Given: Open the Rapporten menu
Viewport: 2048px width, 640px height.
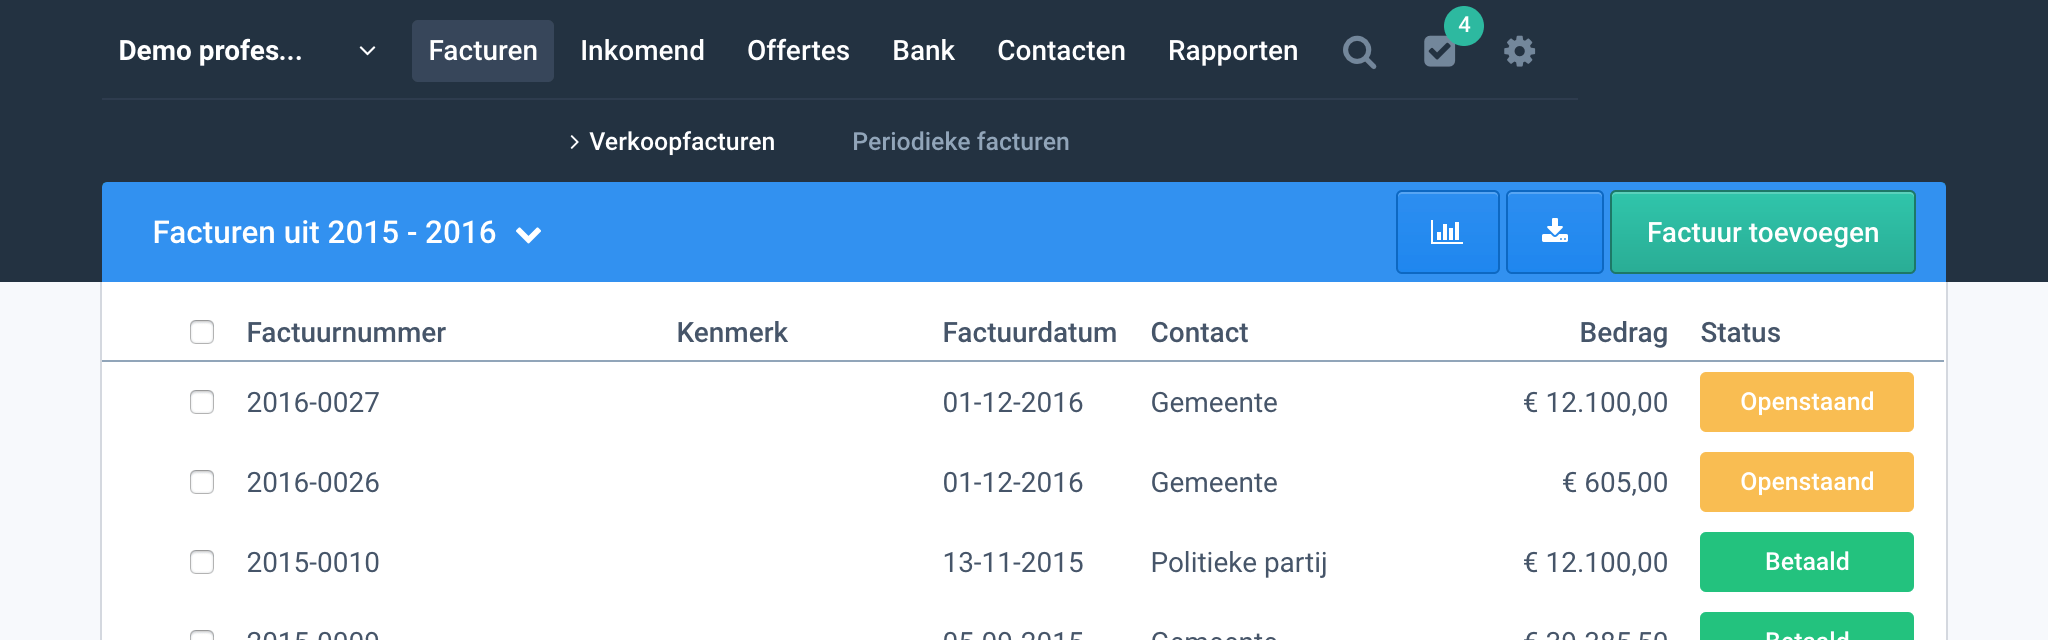Looking at the screenshot, I should [x=1232, y=51].
